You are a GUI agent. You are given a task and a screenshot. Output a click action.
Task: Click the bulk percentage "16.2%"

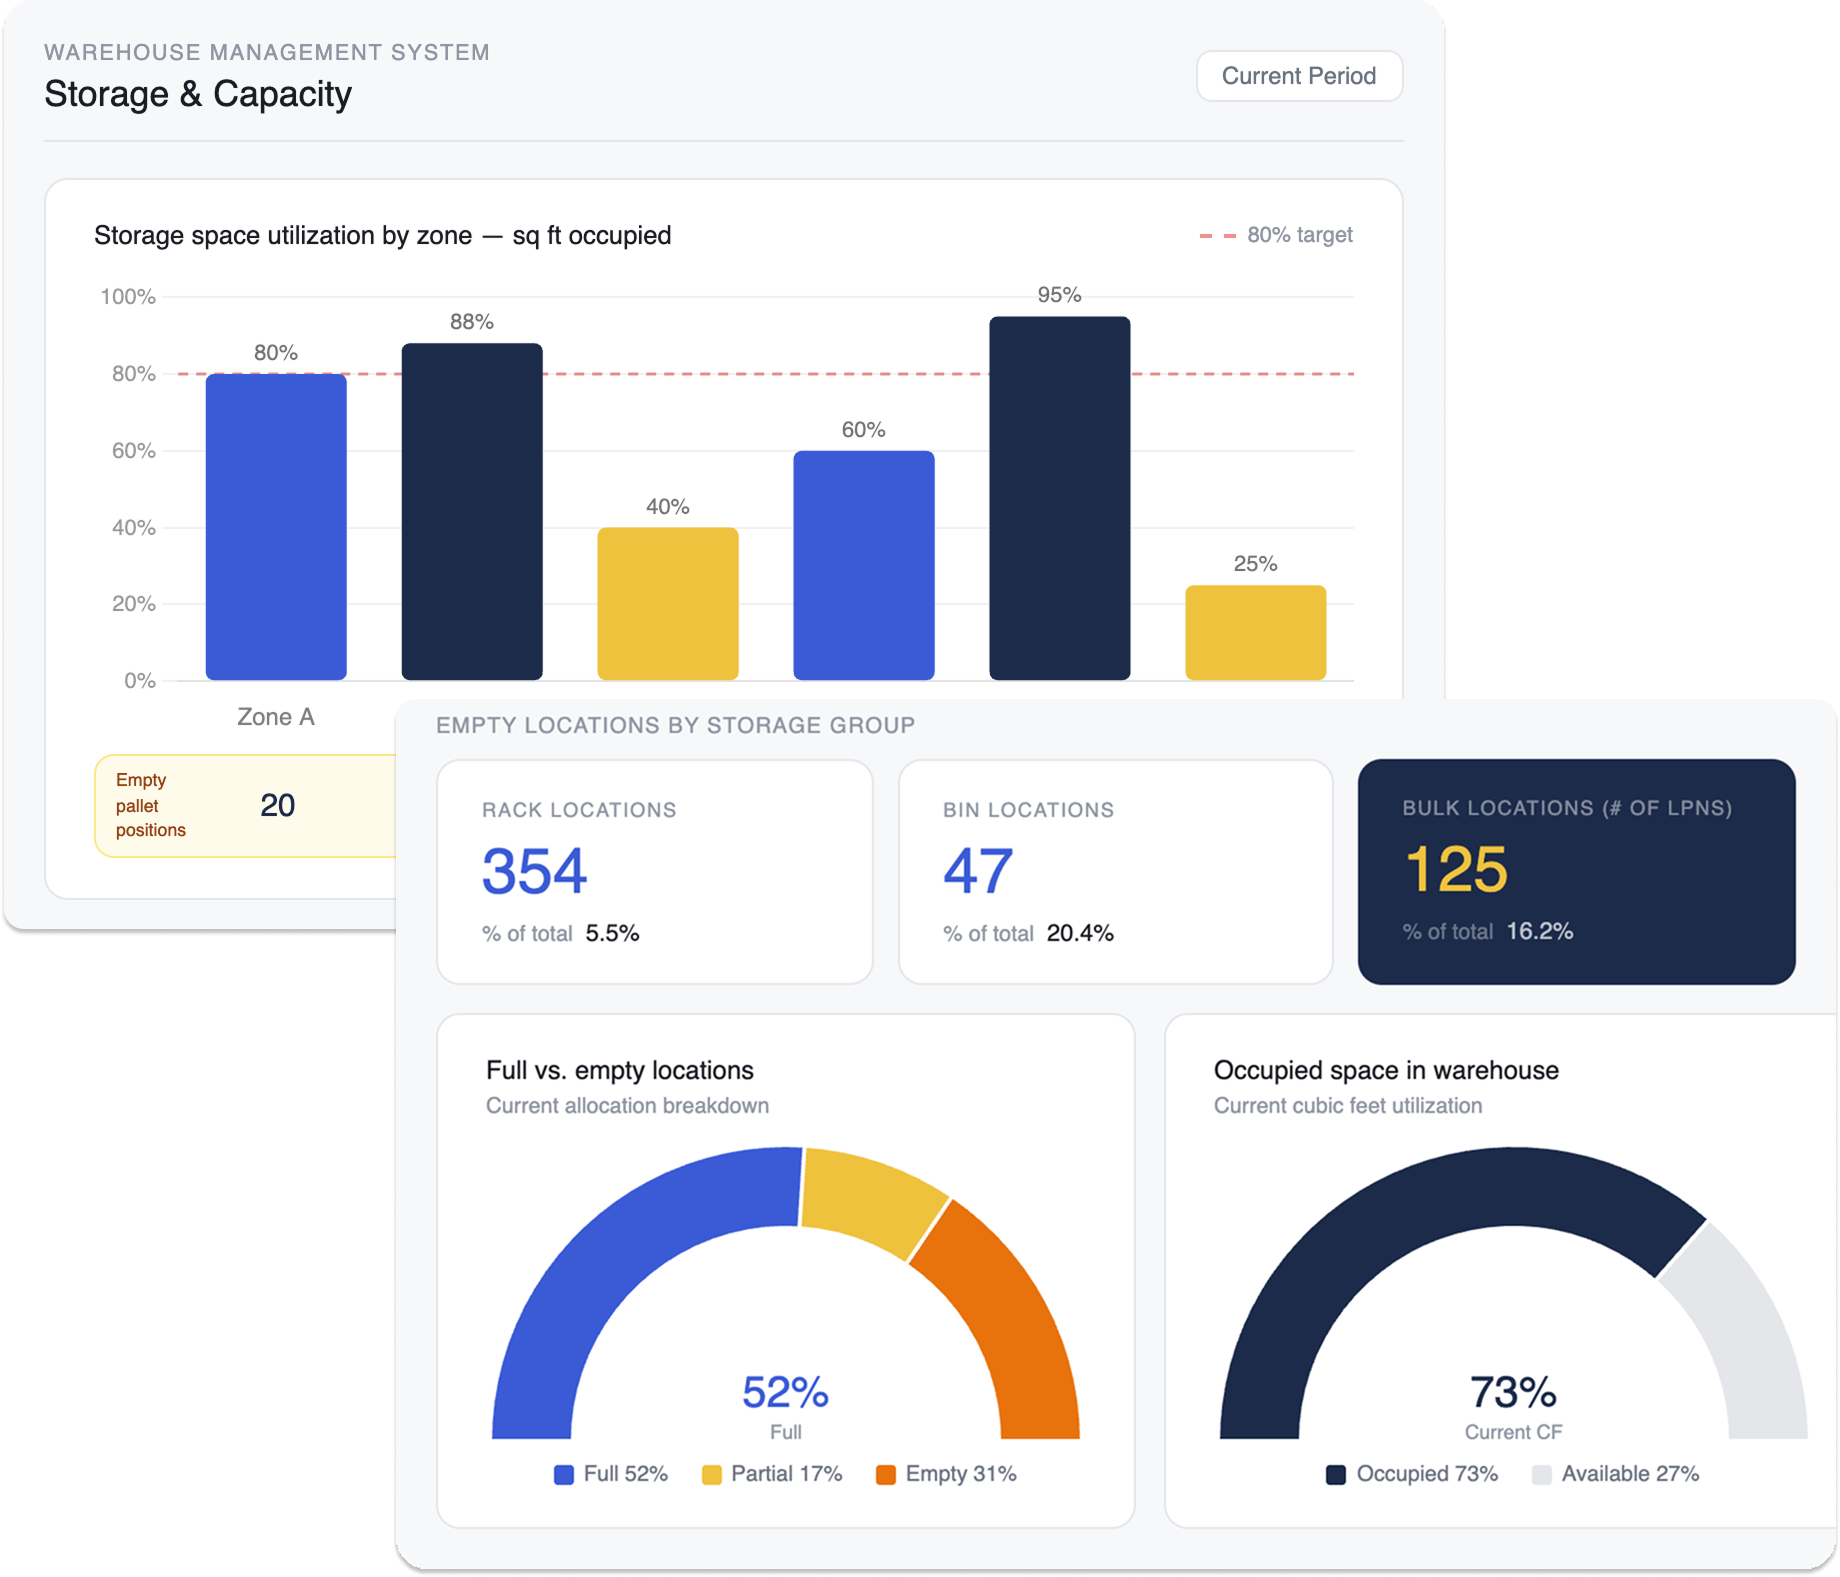(1540, 932)
